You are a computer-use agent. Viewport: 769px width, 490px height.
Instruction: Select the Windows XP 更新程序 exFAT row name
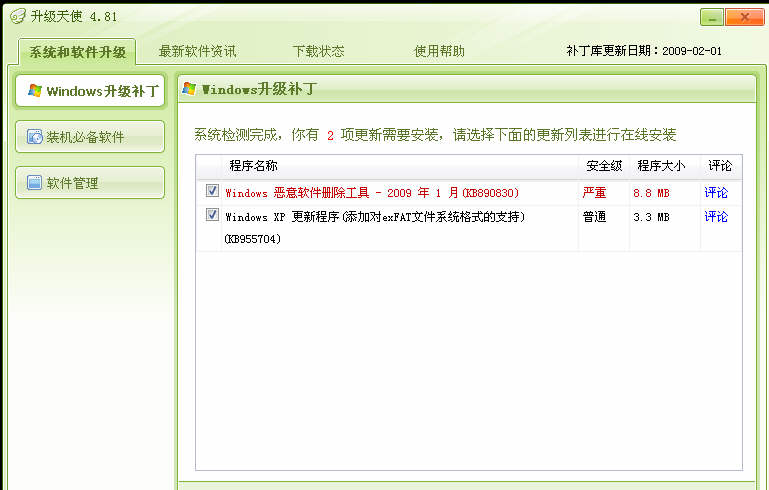375,216
